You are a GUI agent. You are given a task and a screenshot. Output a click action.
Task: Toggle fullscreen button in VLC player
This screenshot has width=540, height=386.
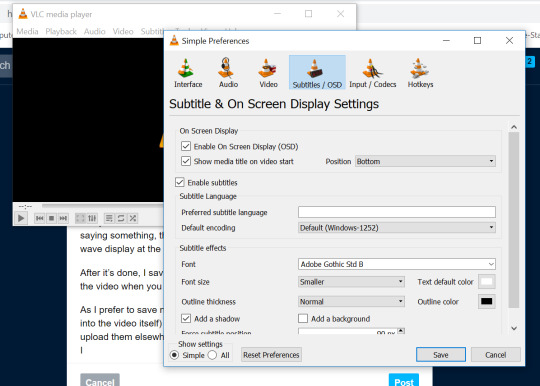(80, 218)
